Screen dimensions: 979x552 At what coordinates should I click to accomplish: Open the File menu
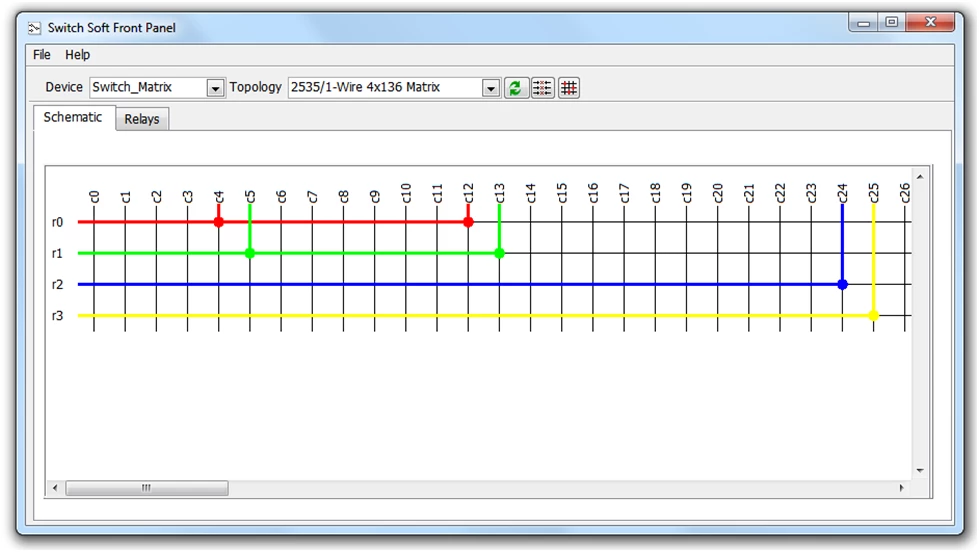(41, 55)
